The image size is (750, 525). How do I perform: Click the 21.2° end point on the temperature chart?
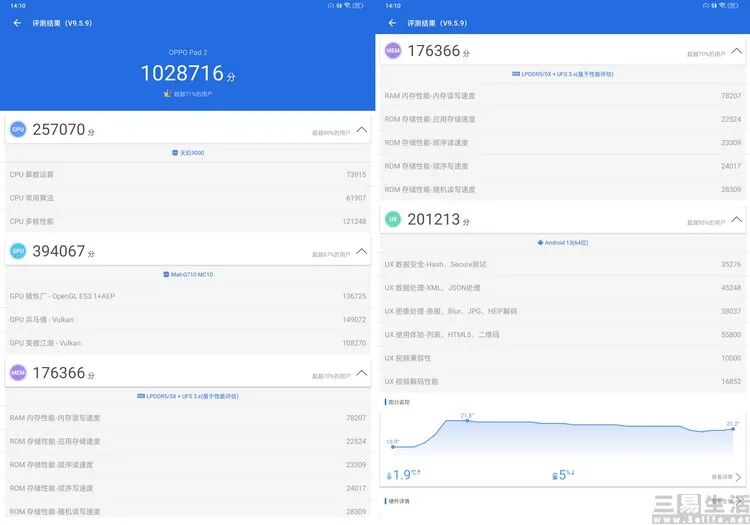pyautogui.click(x=733, y=429)
